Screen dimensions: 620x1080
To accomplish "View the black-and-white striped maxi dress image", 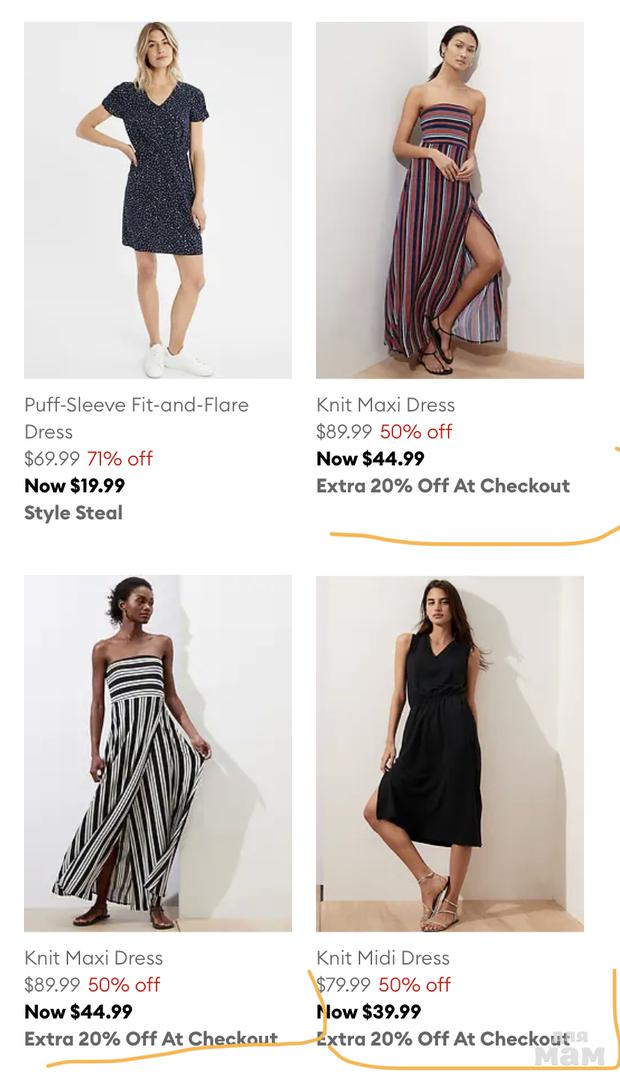I will [x=158, y=753].
